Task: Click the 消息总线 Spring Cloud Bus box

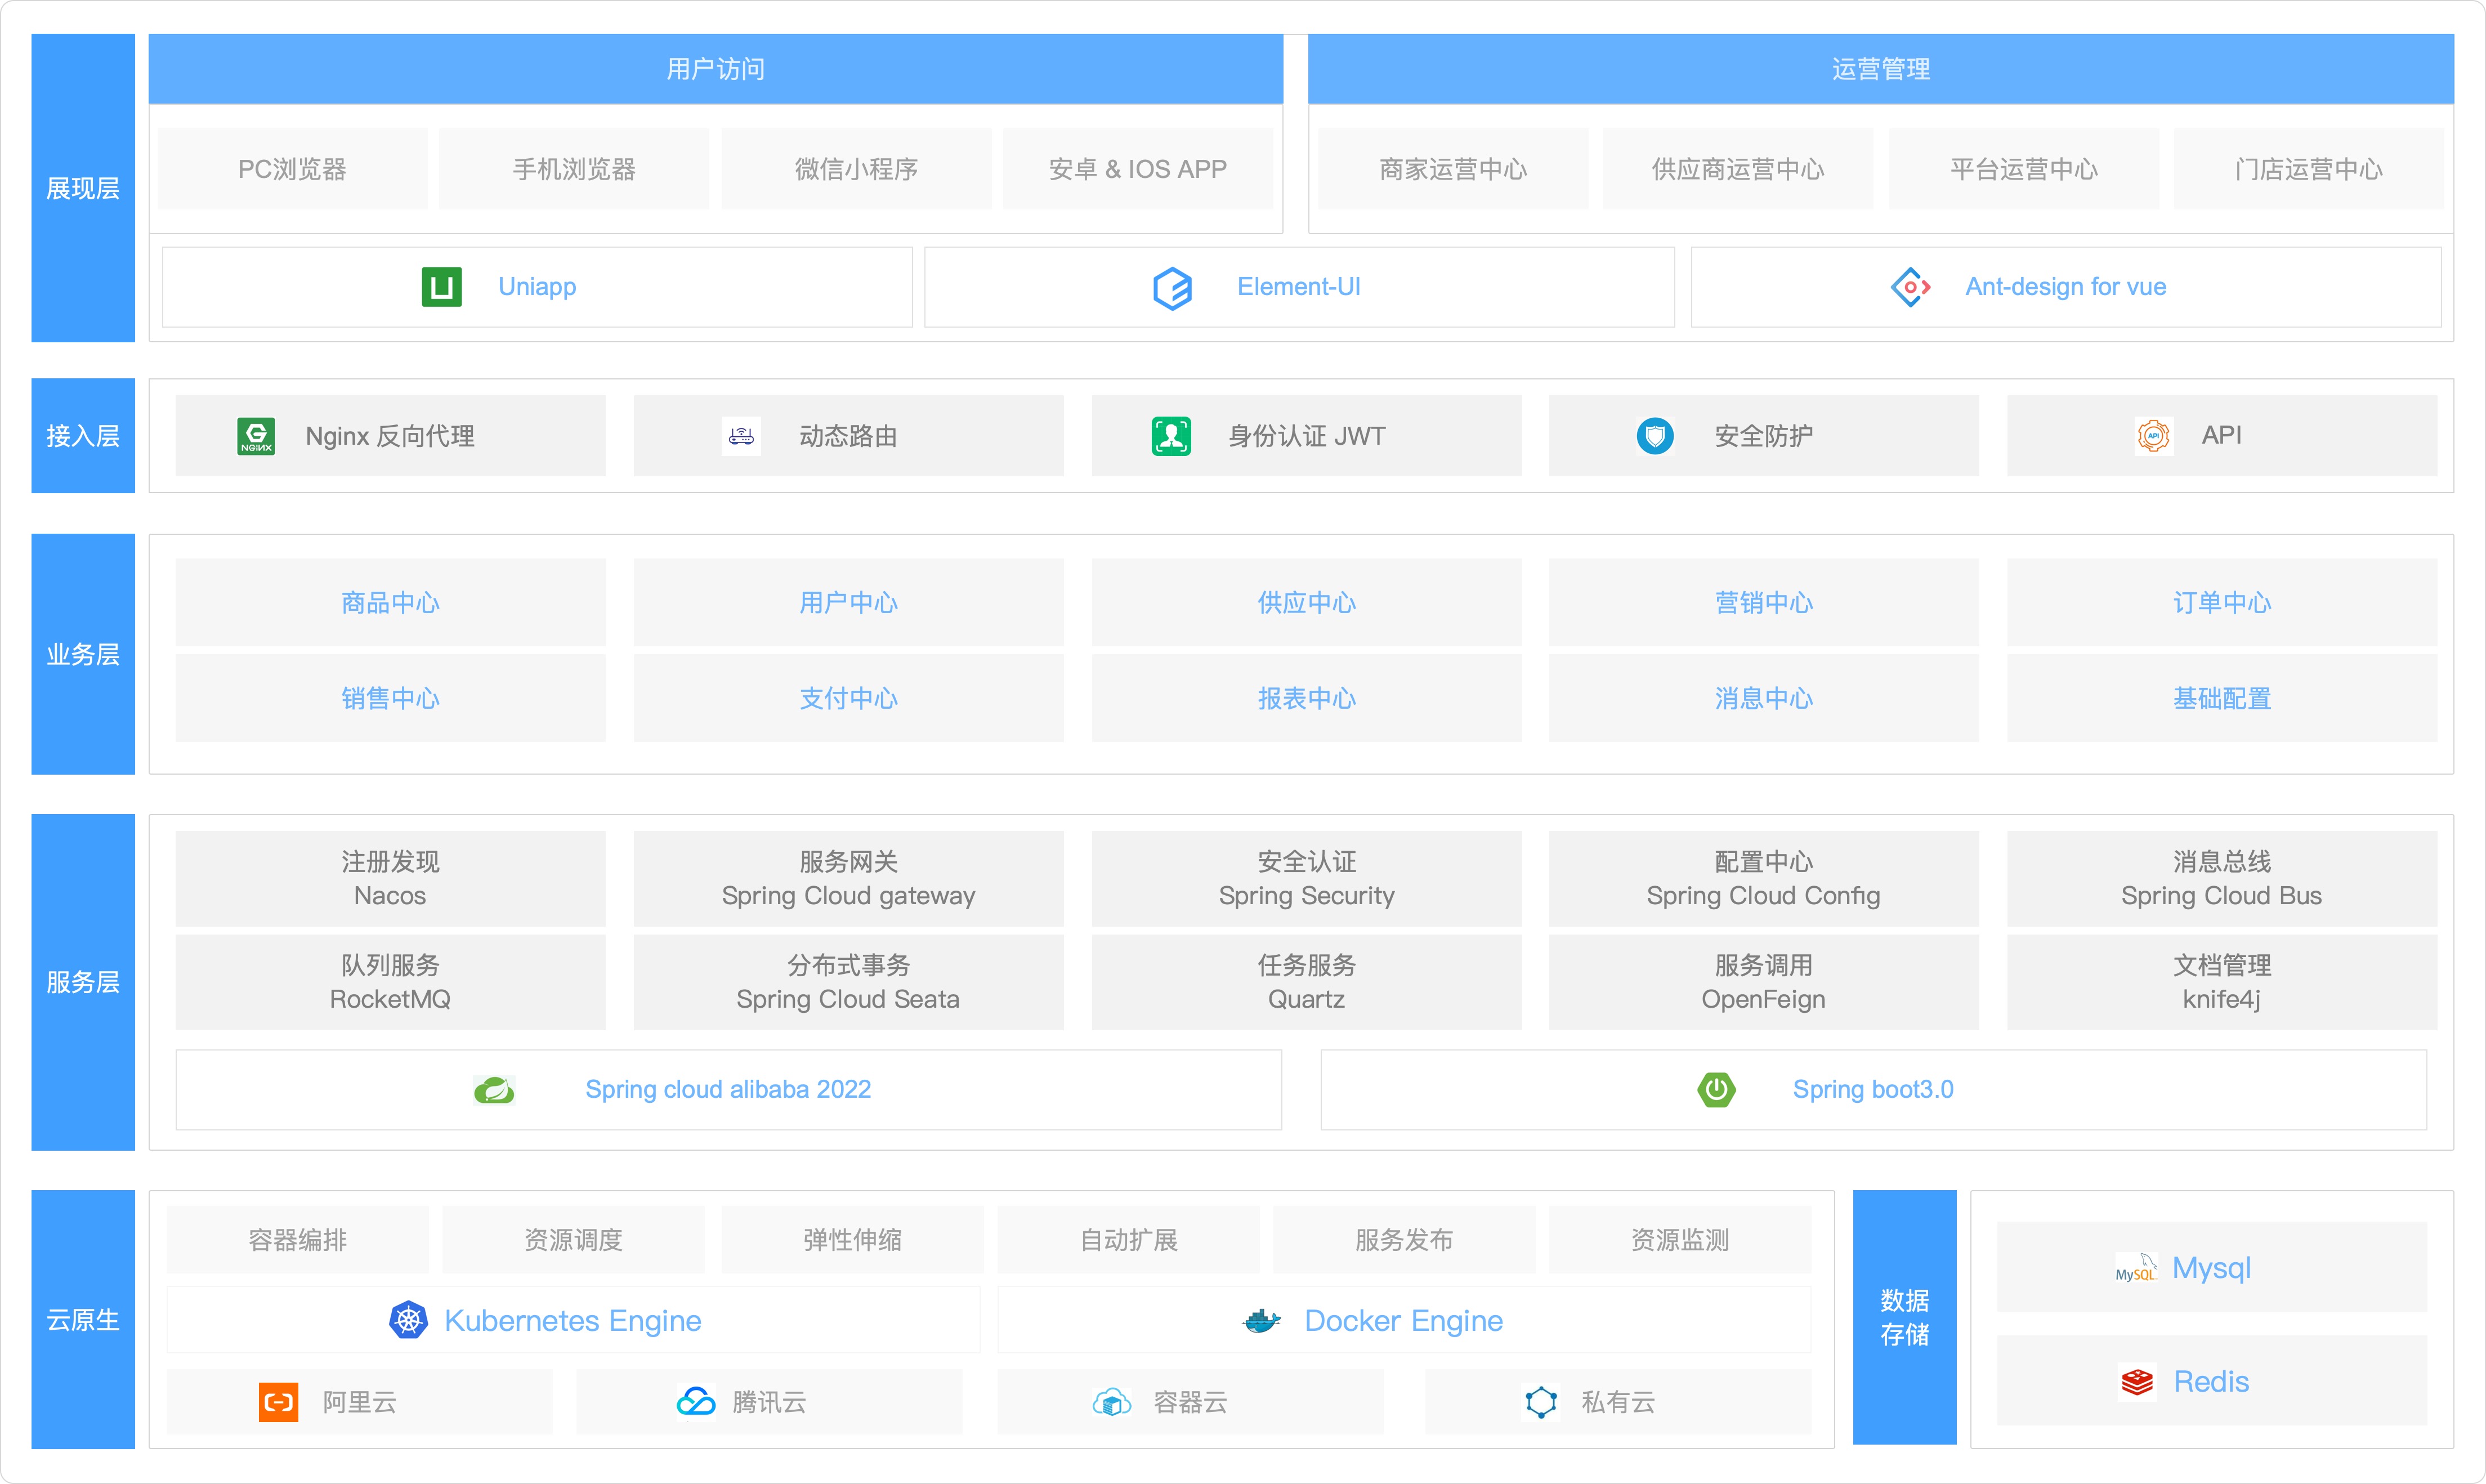Action: pyautogui.click(x=2222, y=878)
